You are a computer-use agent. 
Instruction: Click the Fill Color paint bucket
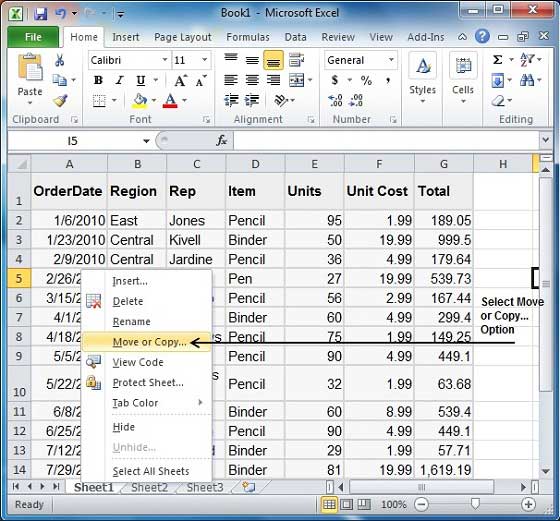click(x=140, y=101)
